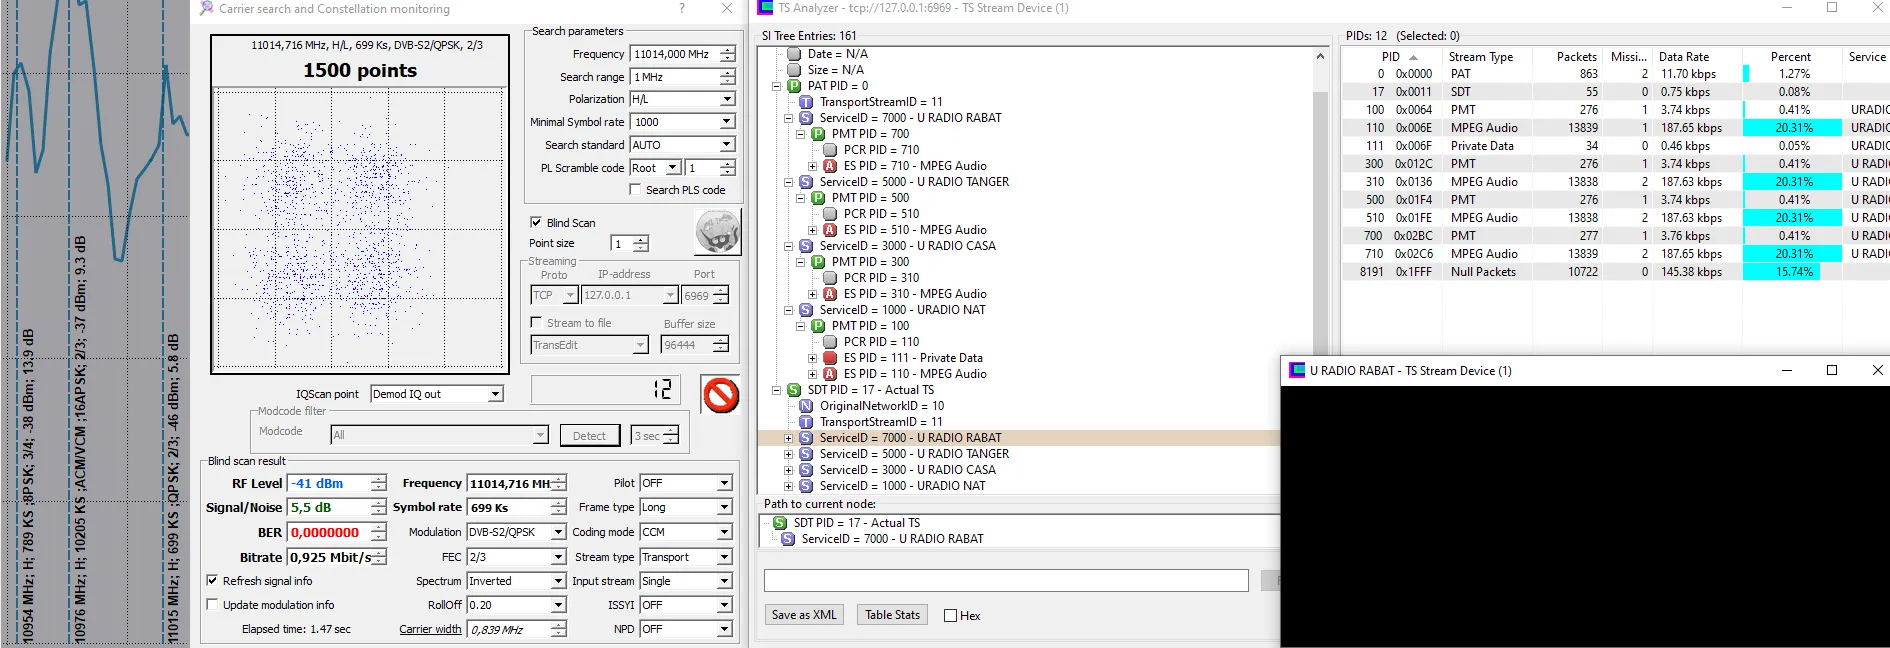Click the red Private Data icon for ES PID 111
Viewport: 1890px width, 648px height.
pos(829,358)
